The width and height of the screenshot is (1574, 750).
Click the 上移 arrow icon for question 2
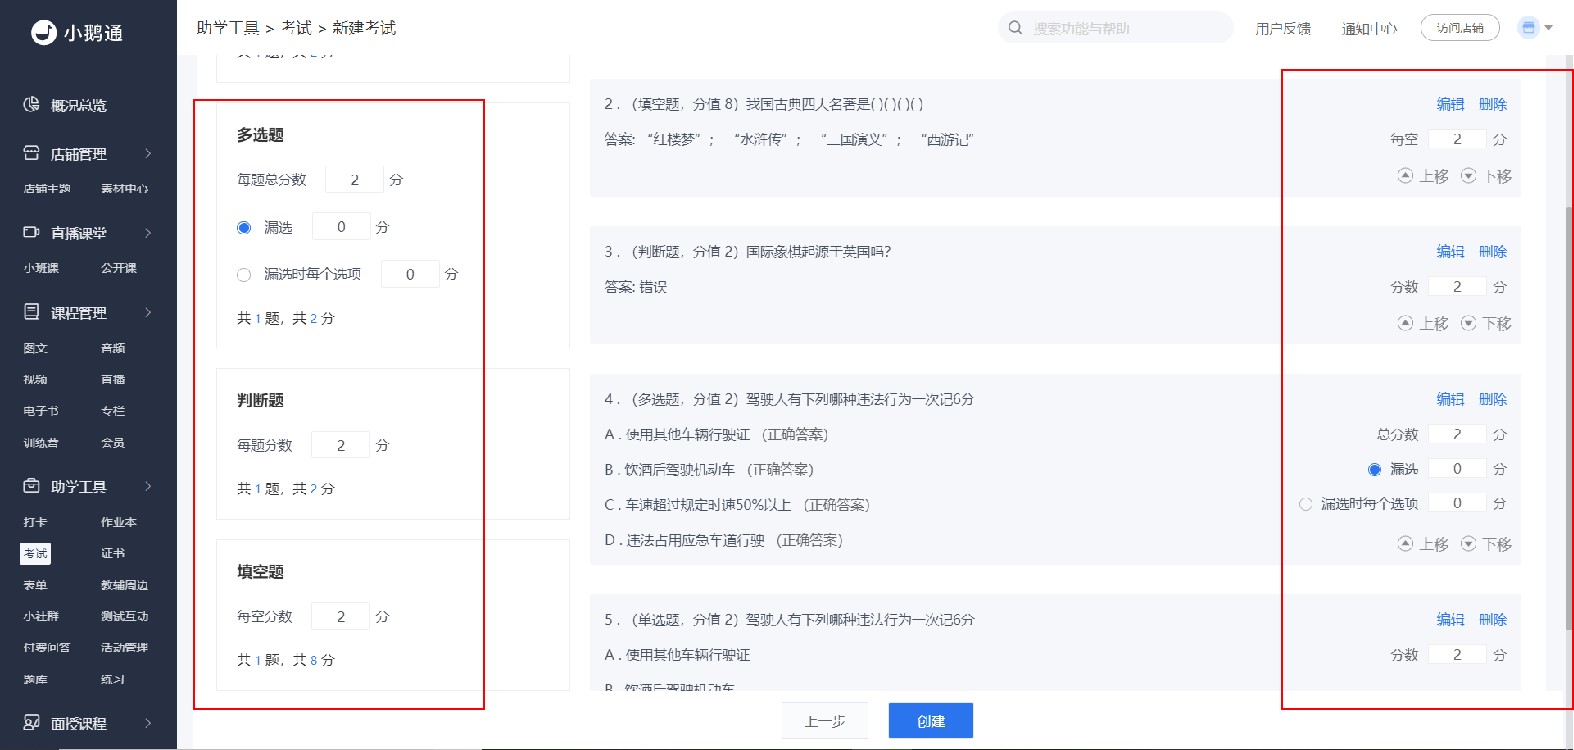point(1405,176)
